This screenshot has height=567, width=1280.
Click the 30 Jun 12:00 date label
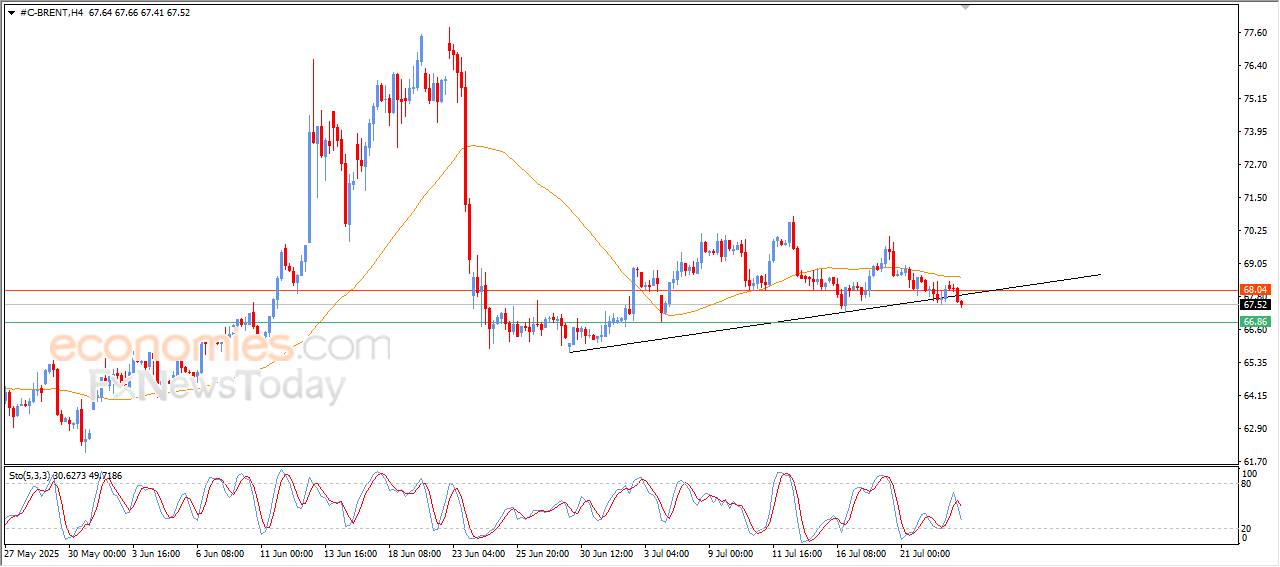click(607, 553)
